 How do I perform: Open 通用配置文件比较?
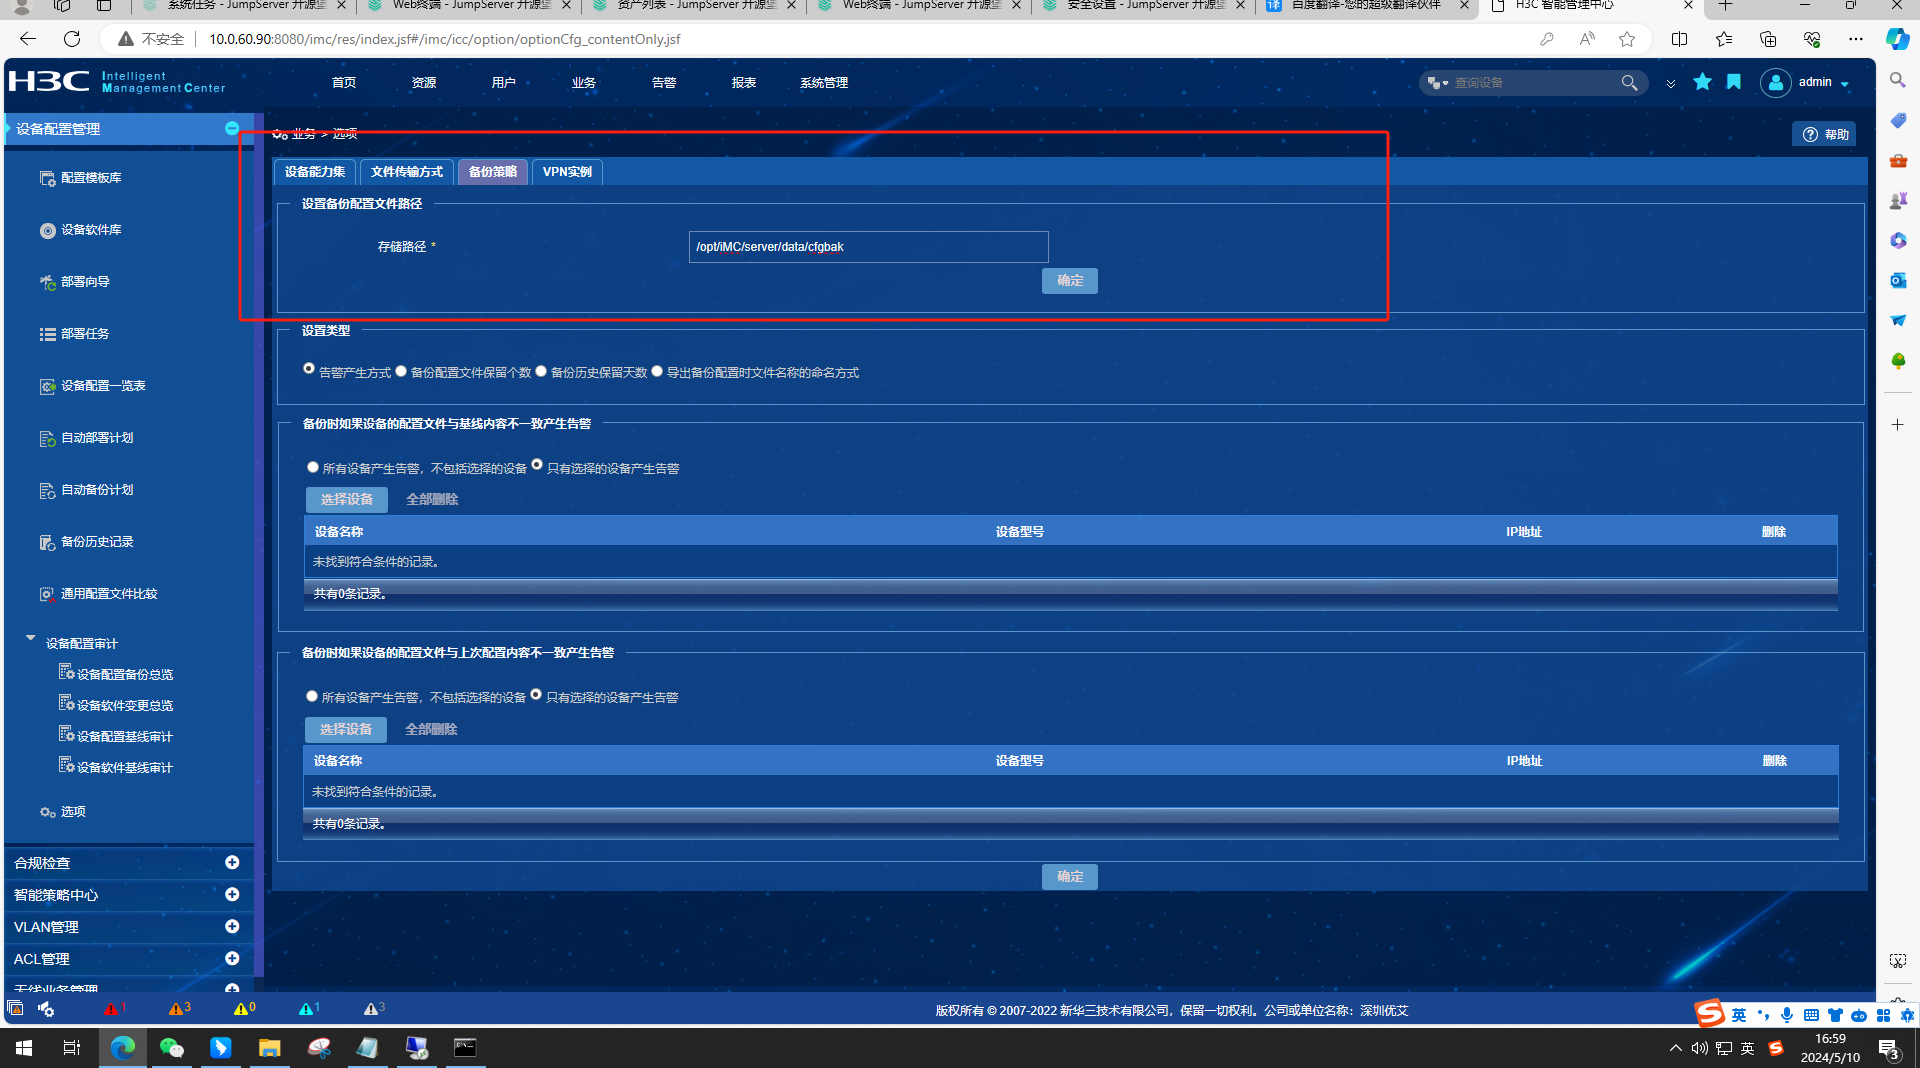pos(99,594)
